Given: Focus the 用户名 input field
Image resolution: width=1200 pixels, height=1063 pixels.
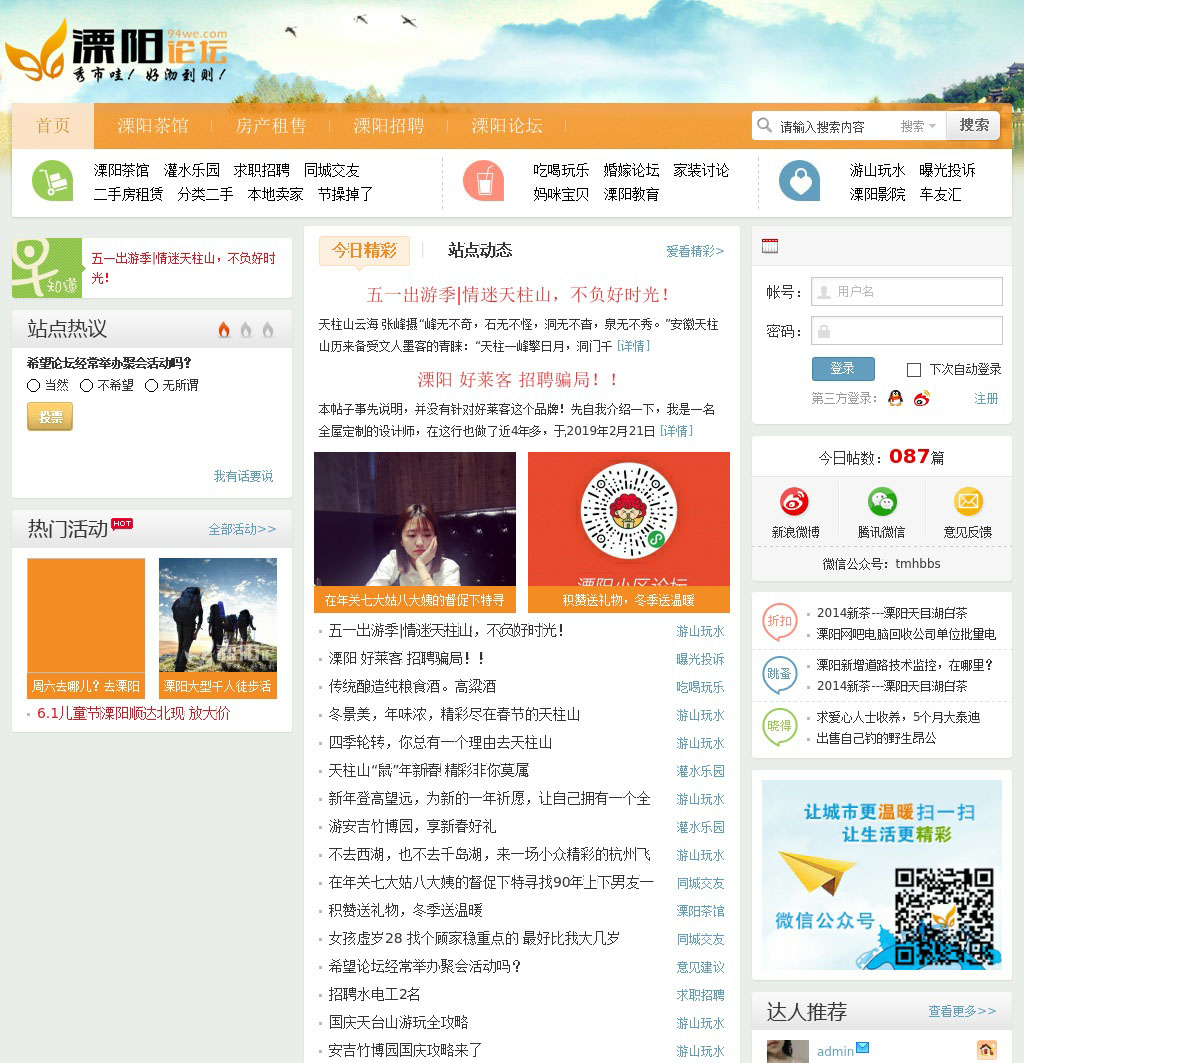Looking at the screenshot, I should click(907, 291).
